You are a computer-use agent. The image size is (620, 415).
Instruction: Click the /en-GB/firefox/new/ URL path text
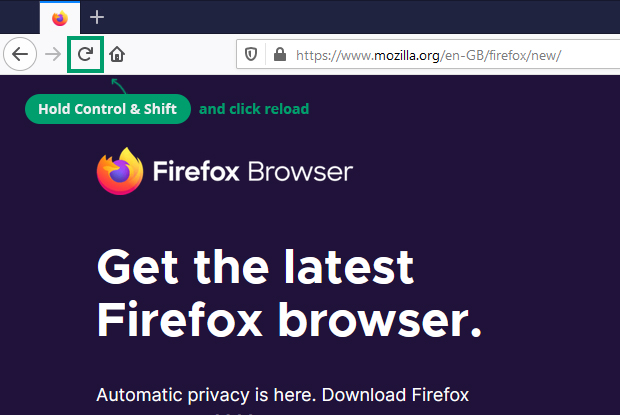[501, 55]
